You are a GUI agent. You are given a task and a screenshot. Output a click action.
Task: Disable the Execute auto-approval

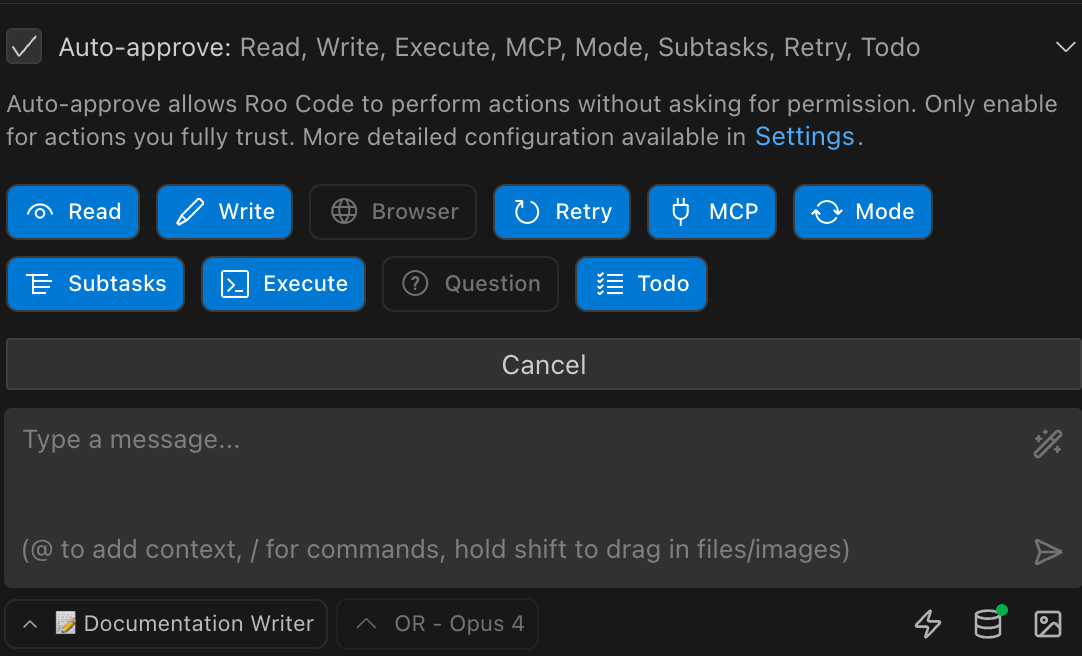[x=283, y=283]
